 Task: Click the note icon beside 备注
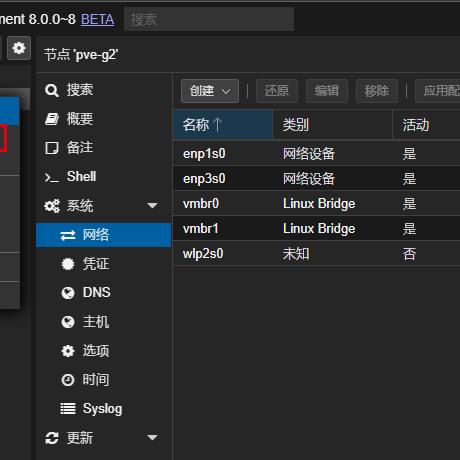click(x=52, y=148)
